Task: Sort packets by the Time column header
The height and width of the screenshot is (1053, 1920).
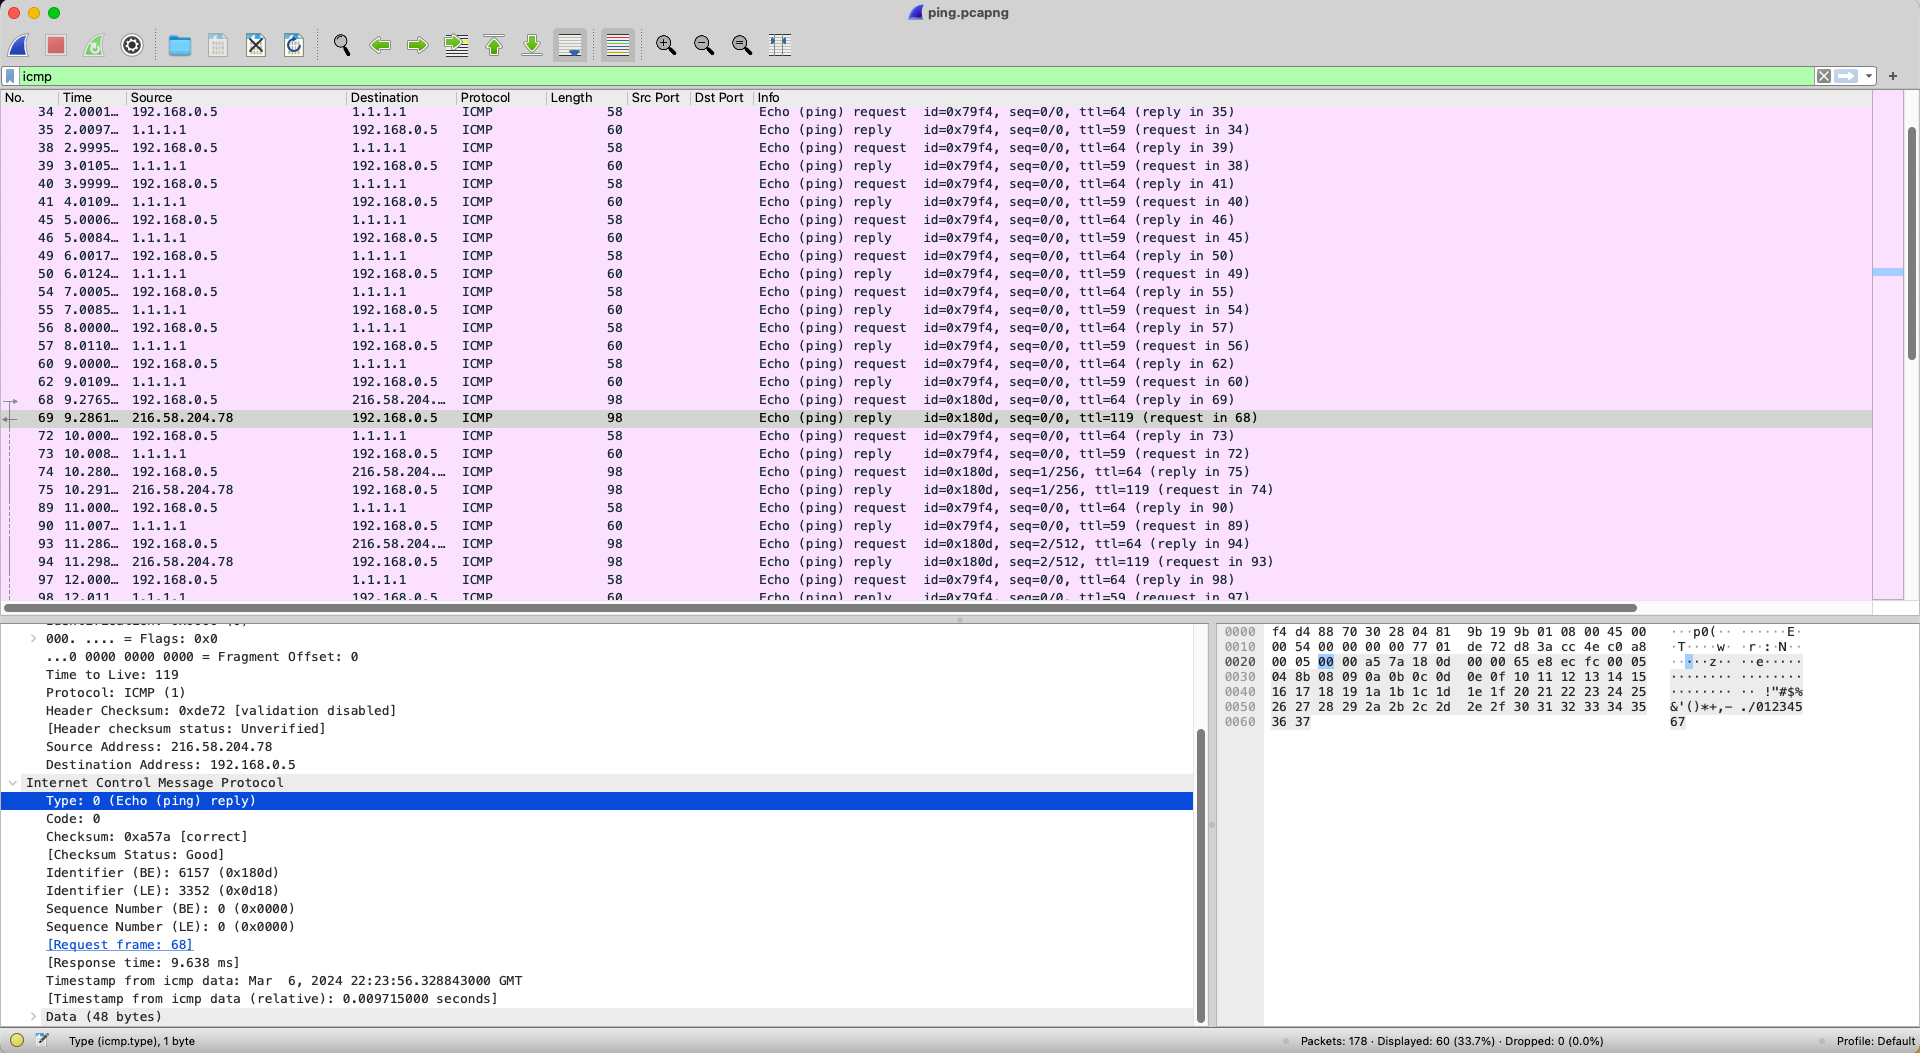Action: point(92,97)
